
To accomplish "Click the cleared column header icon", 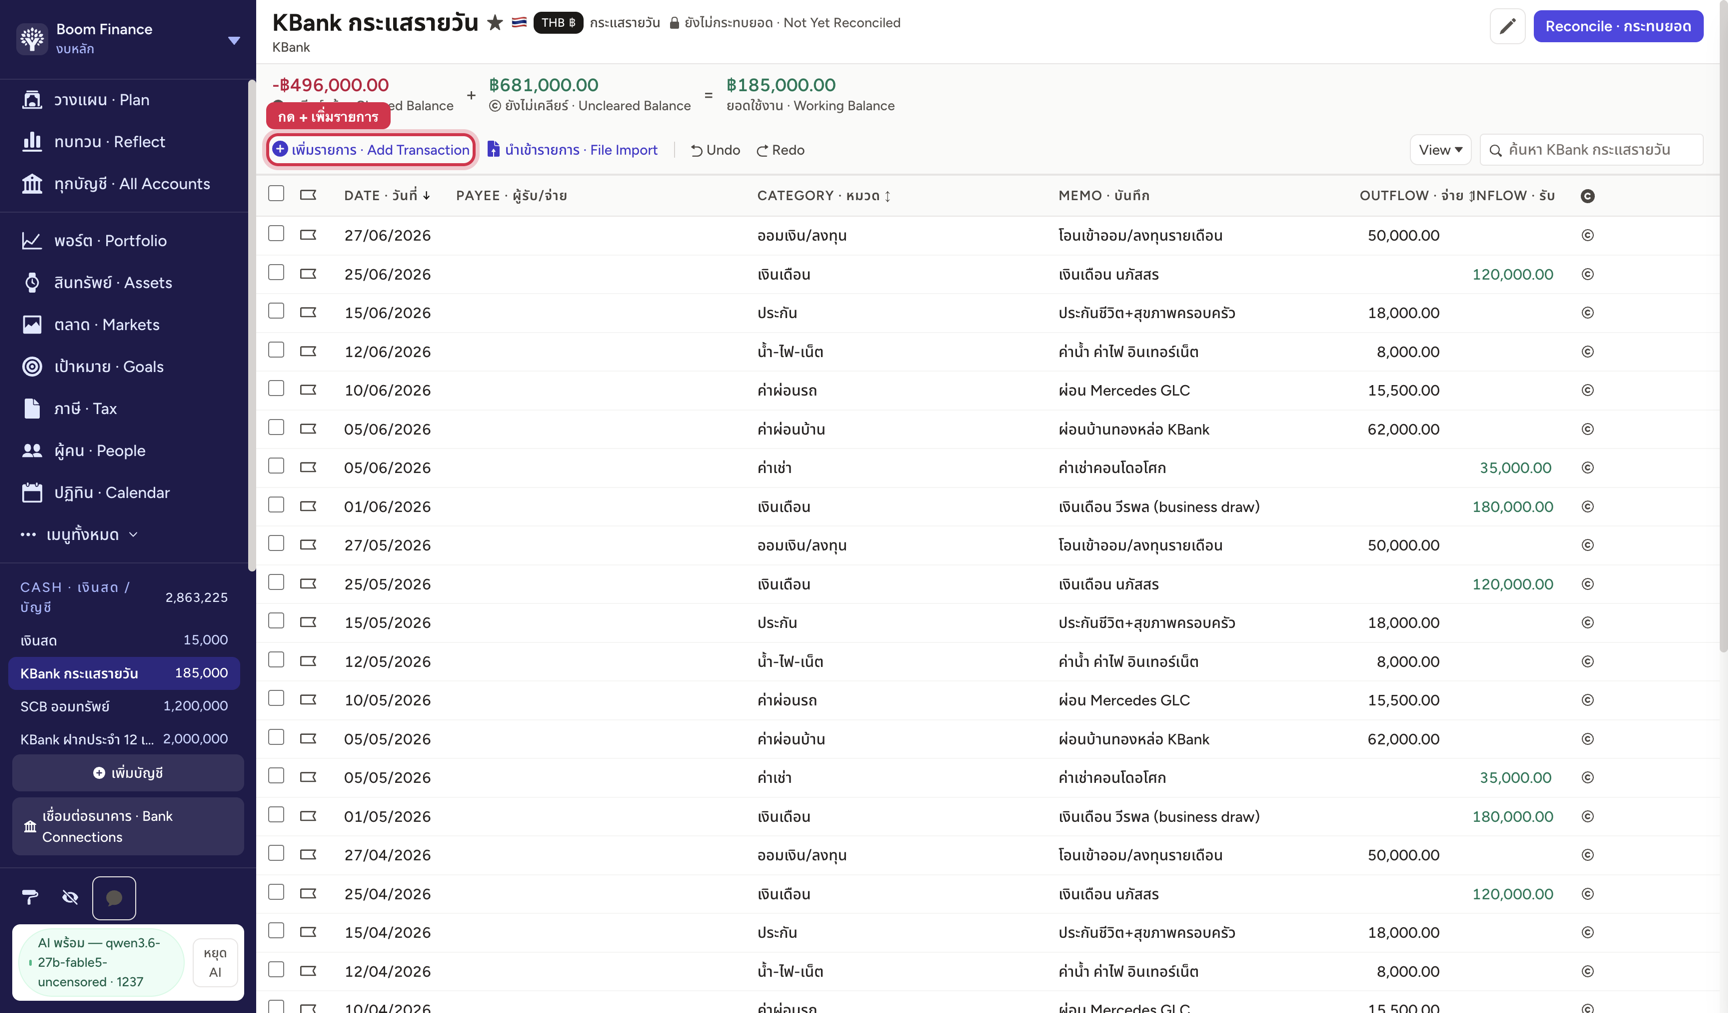I will (1587, 196).
